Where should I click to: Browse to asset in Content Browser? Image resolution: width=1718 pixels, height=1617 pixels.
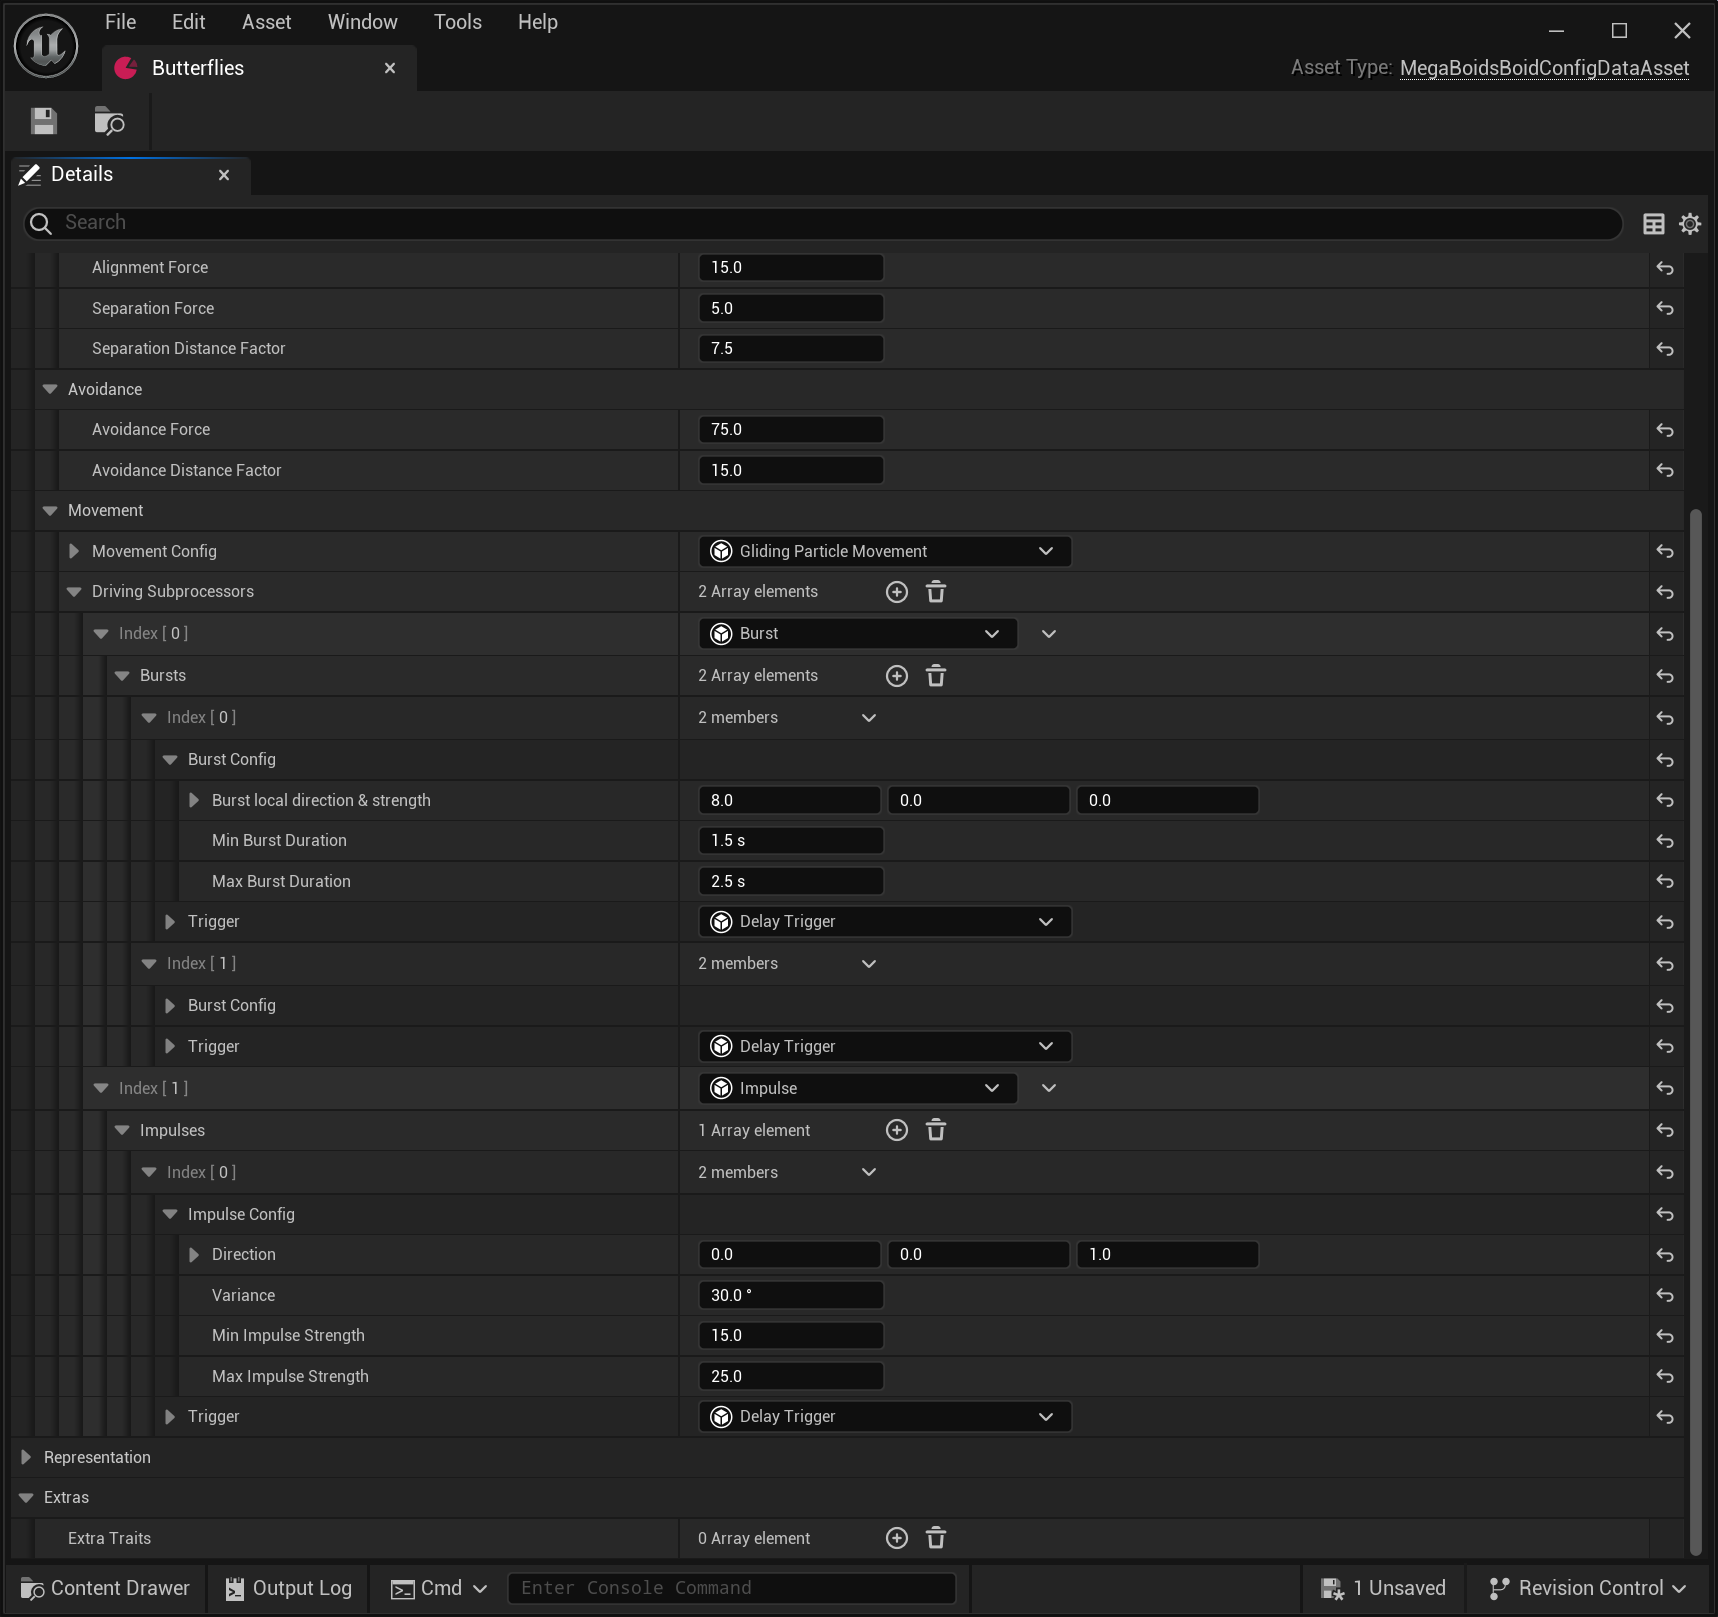coord(108,121)
